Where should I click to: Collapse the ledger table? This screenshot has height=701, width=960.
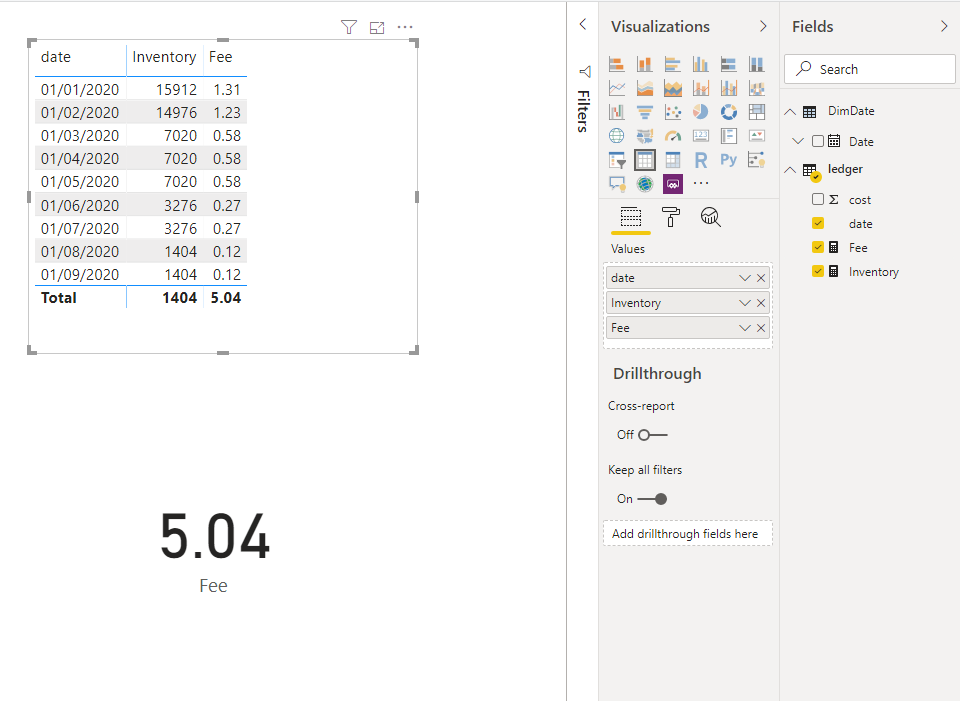click(x=790, y=170)
